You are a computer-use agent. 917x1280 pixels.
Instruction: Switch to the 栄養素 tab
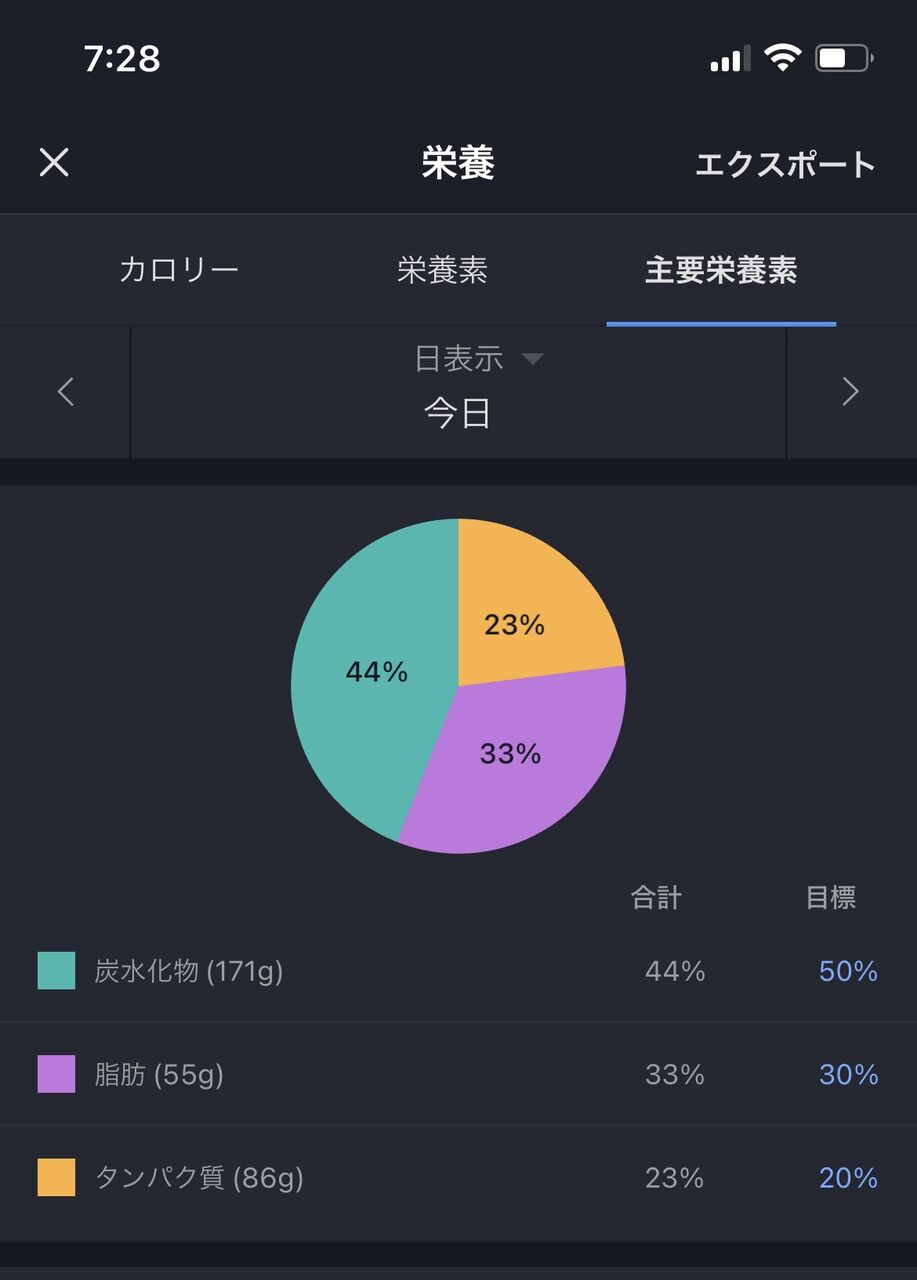(x=442, y=270)
